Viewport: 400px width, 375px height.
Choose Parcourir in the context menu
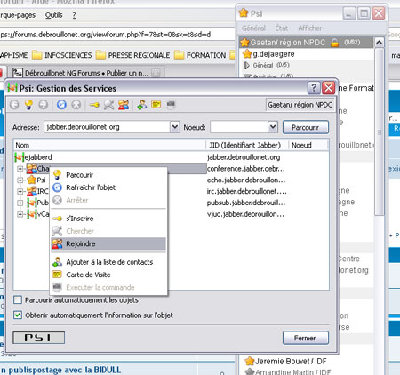(108, 175)
